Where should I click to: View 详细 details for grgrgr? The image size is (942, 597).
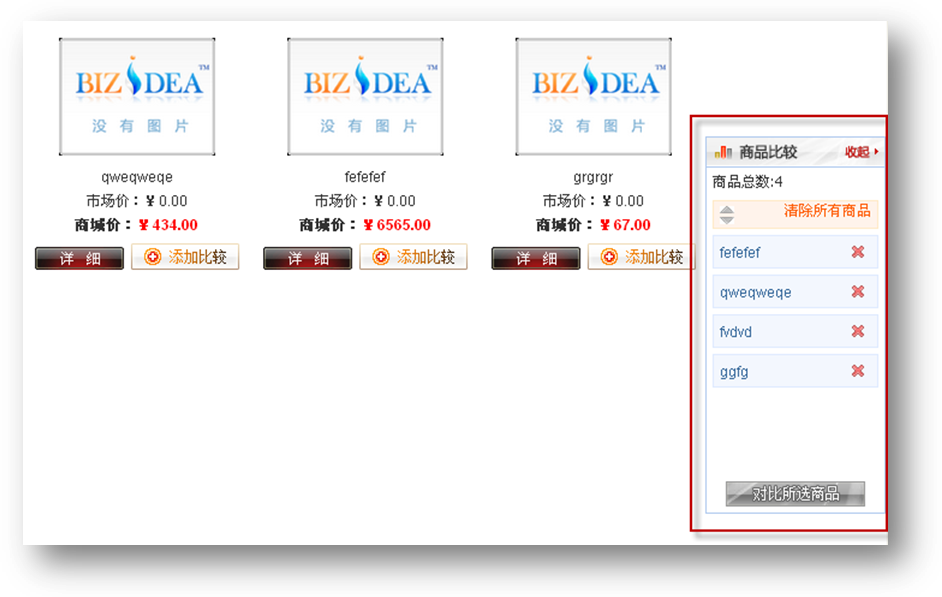coord(536,258)
